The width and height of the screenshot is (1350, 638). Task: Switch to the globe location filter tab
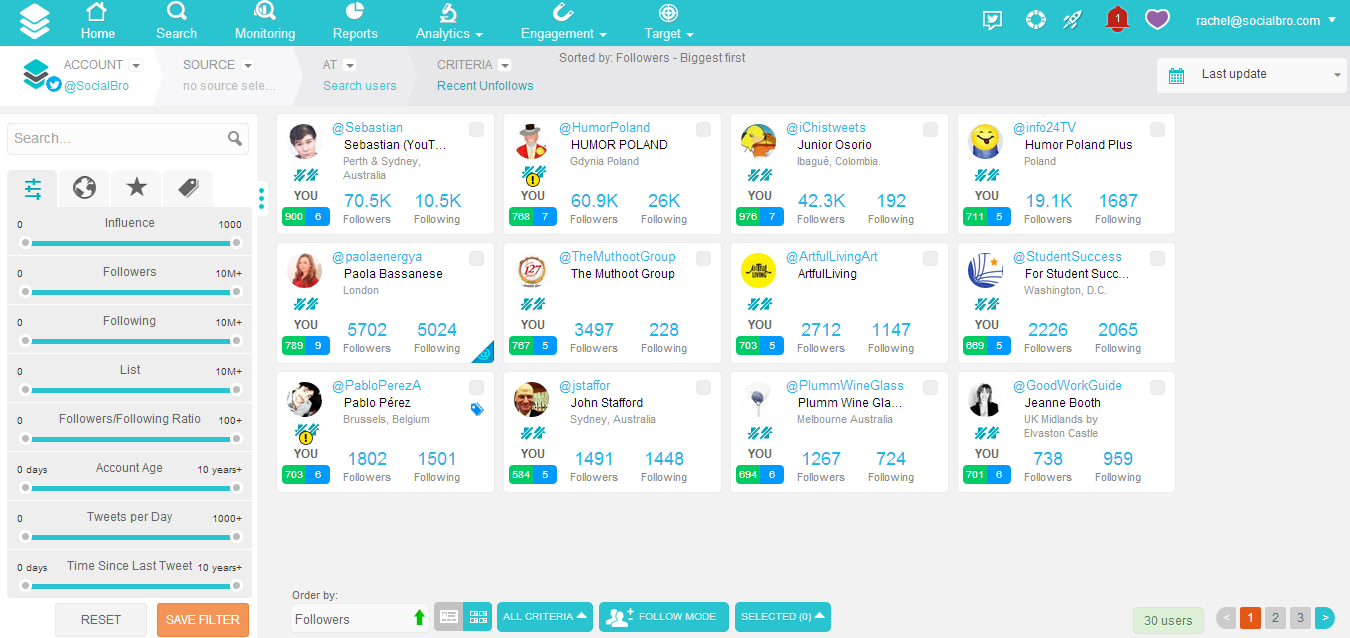coord(85,188)
